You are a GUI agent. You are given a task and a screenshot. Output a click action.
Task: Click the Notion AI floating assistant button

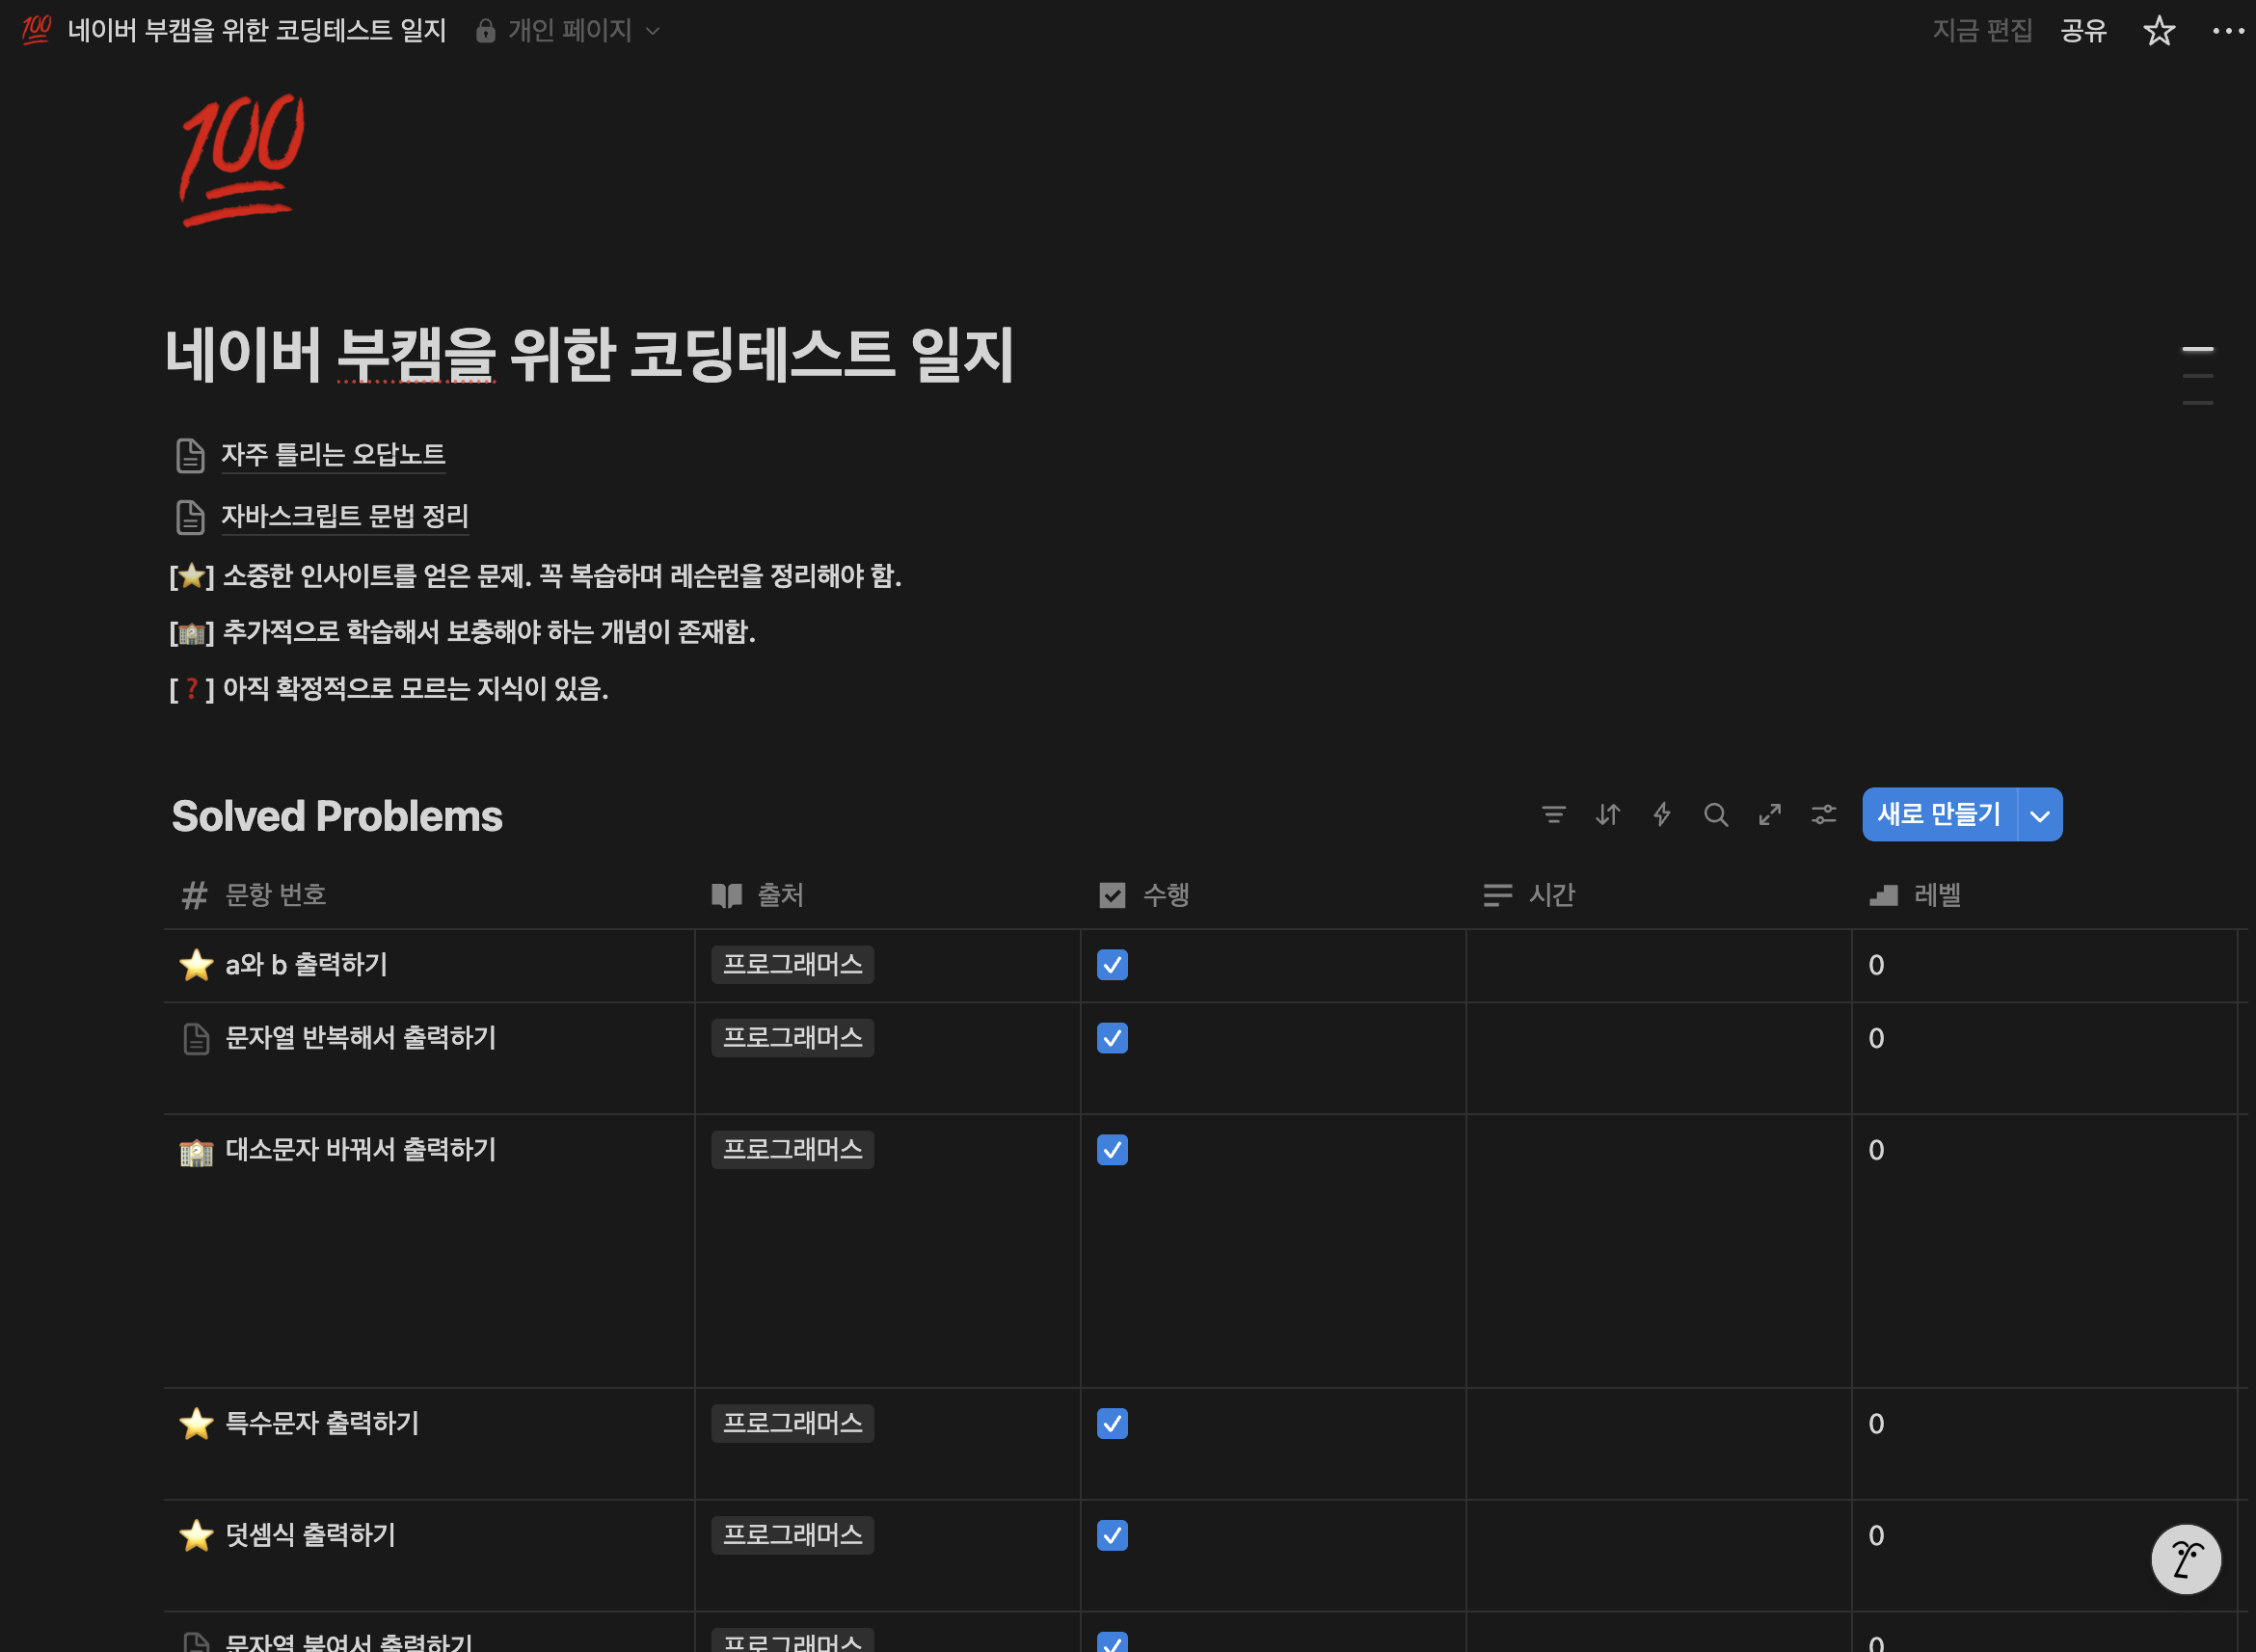(2185, 1558)
